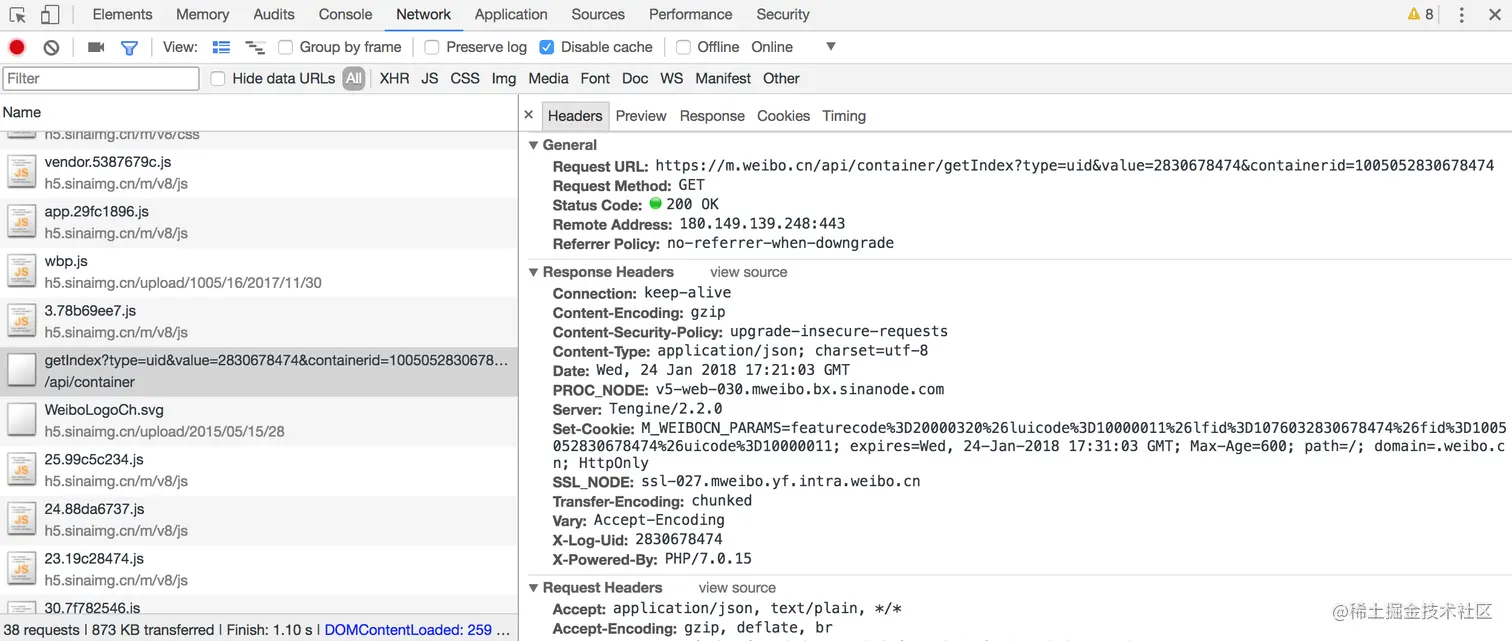Collapse the Request Headers section
This screenshot has height=641, width=1512.
click(533, 588)
